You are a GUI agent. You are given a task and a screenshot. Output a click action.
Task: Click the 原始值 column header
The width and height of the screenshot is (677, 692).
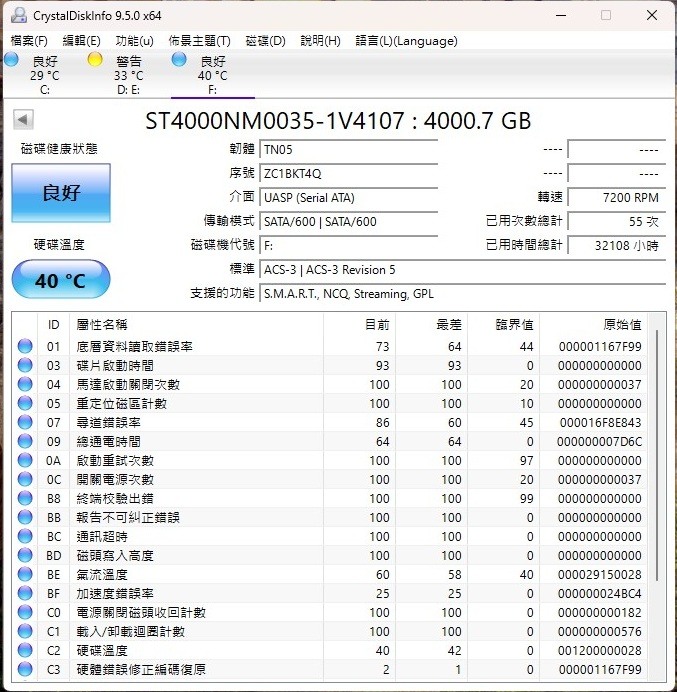pos(622,325)
